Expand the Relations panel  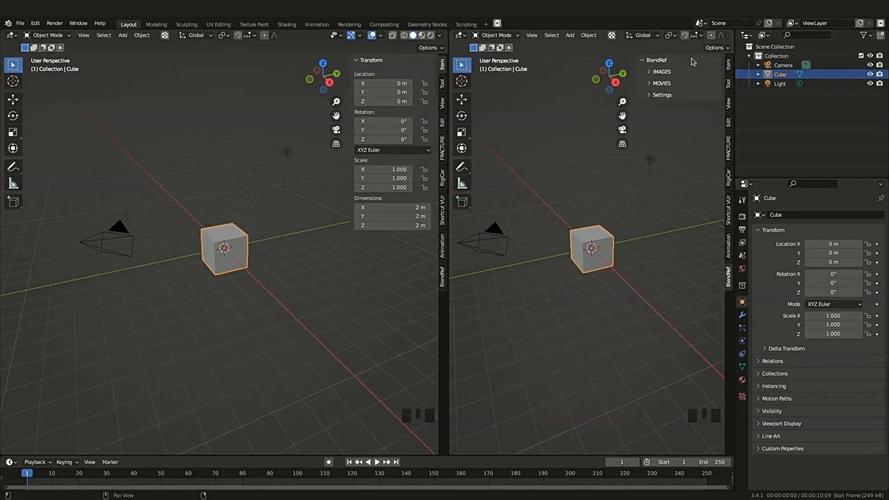pyautogui.click(x=772, y=361)
